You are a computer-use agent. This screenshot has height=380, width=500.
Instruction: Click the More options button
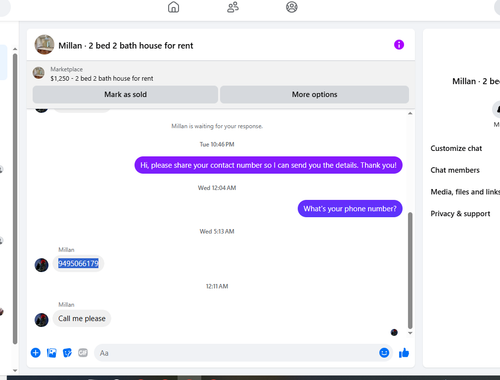[314, 94]
